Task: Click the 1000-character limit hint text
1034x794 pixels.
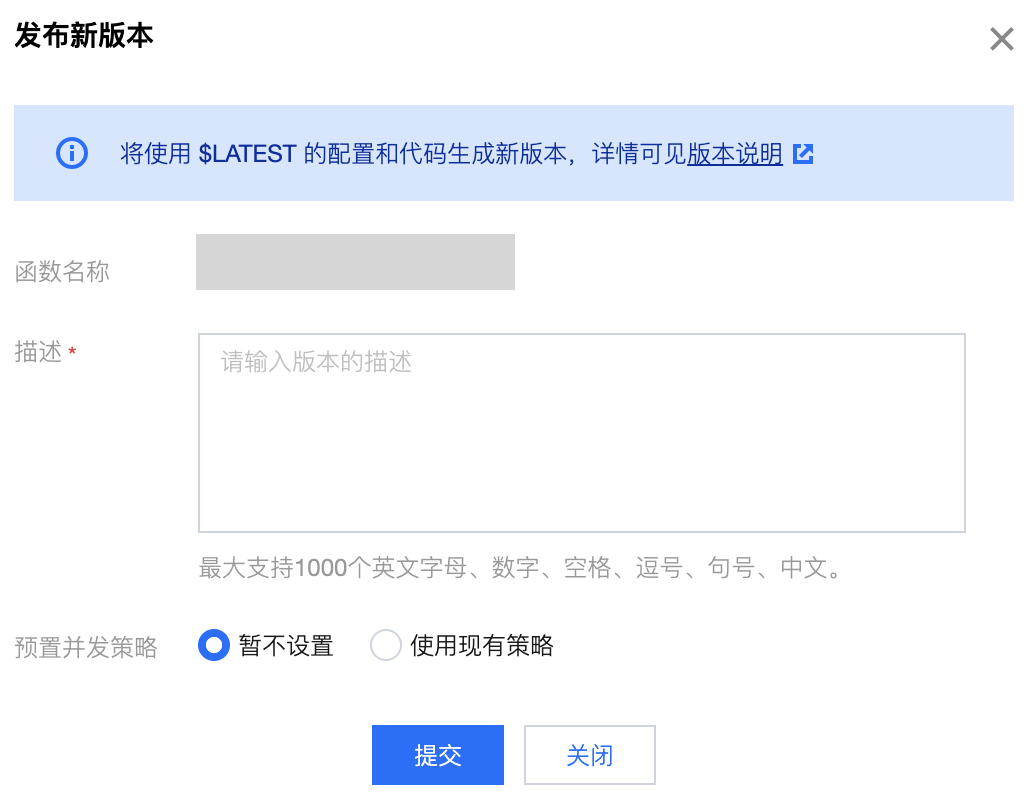Action: [520, 568]
